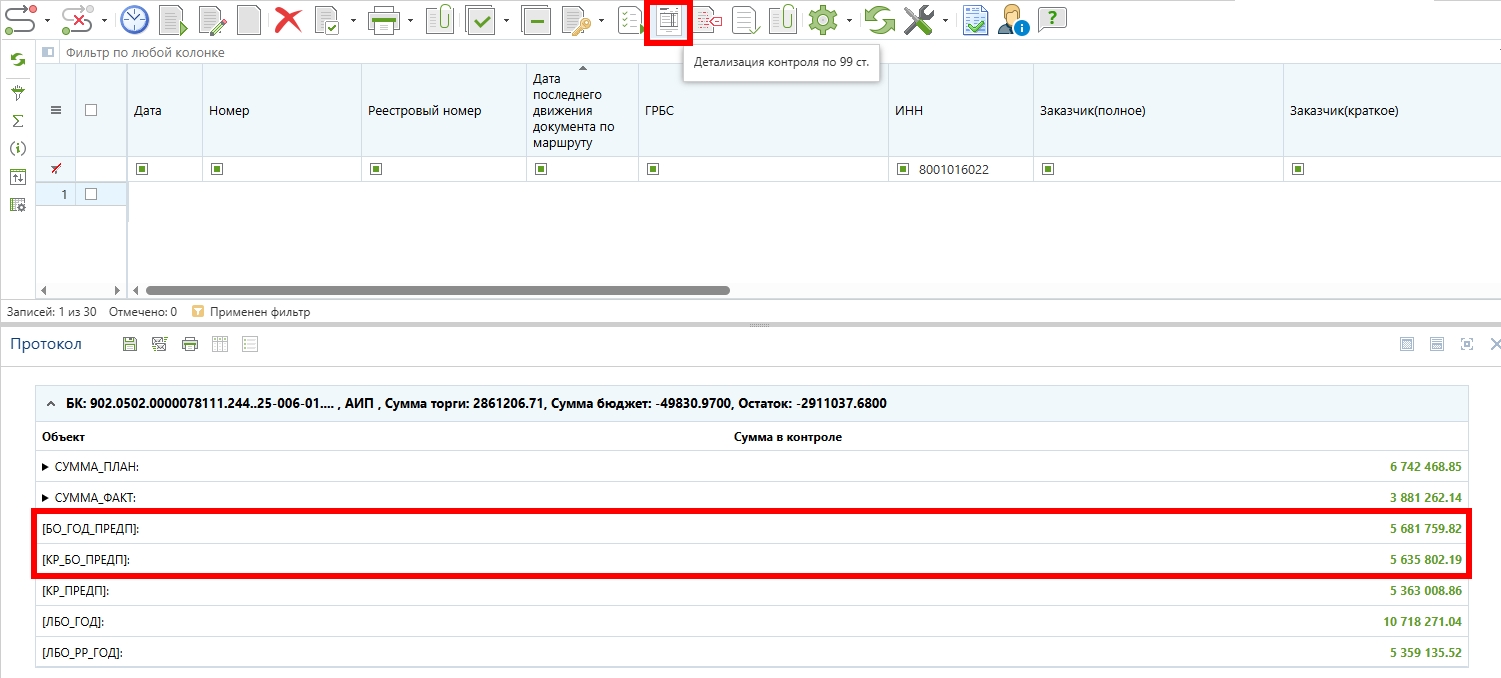Click the funnel filter icon in left sidebar
The height and width of the screenshot is (678, 1501).
pyautogui.click(x=17, y=93)
